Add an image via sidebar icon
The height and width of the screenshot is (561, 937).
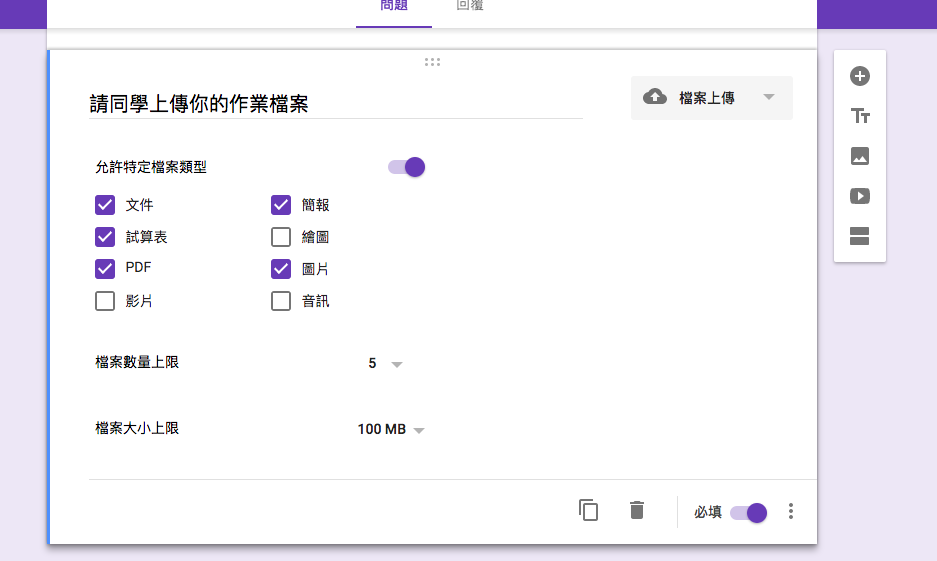click(x=859, y=156)
